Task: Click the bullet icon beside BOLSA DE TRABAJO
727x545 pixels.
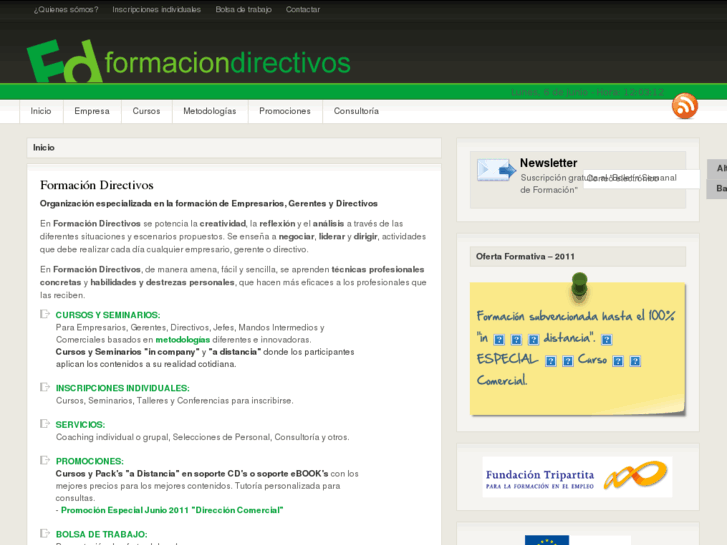Action: coord(45,533)
